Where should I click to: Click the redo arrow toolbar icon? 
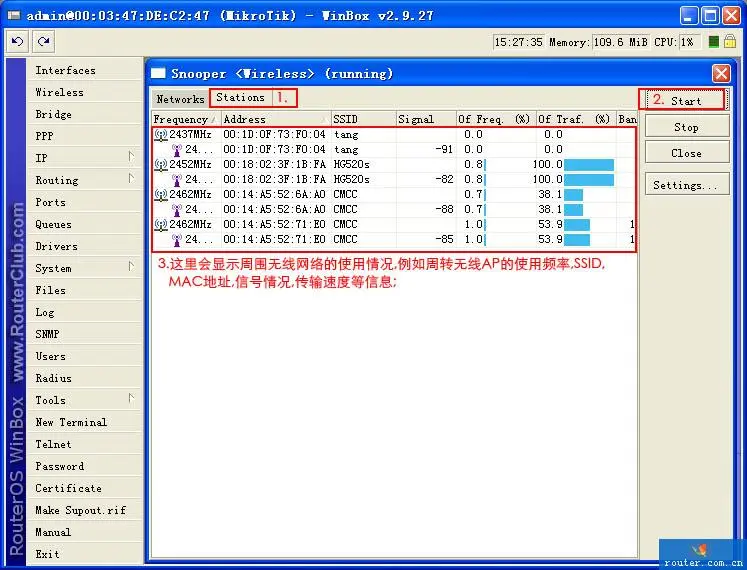[x=43, y=41]
